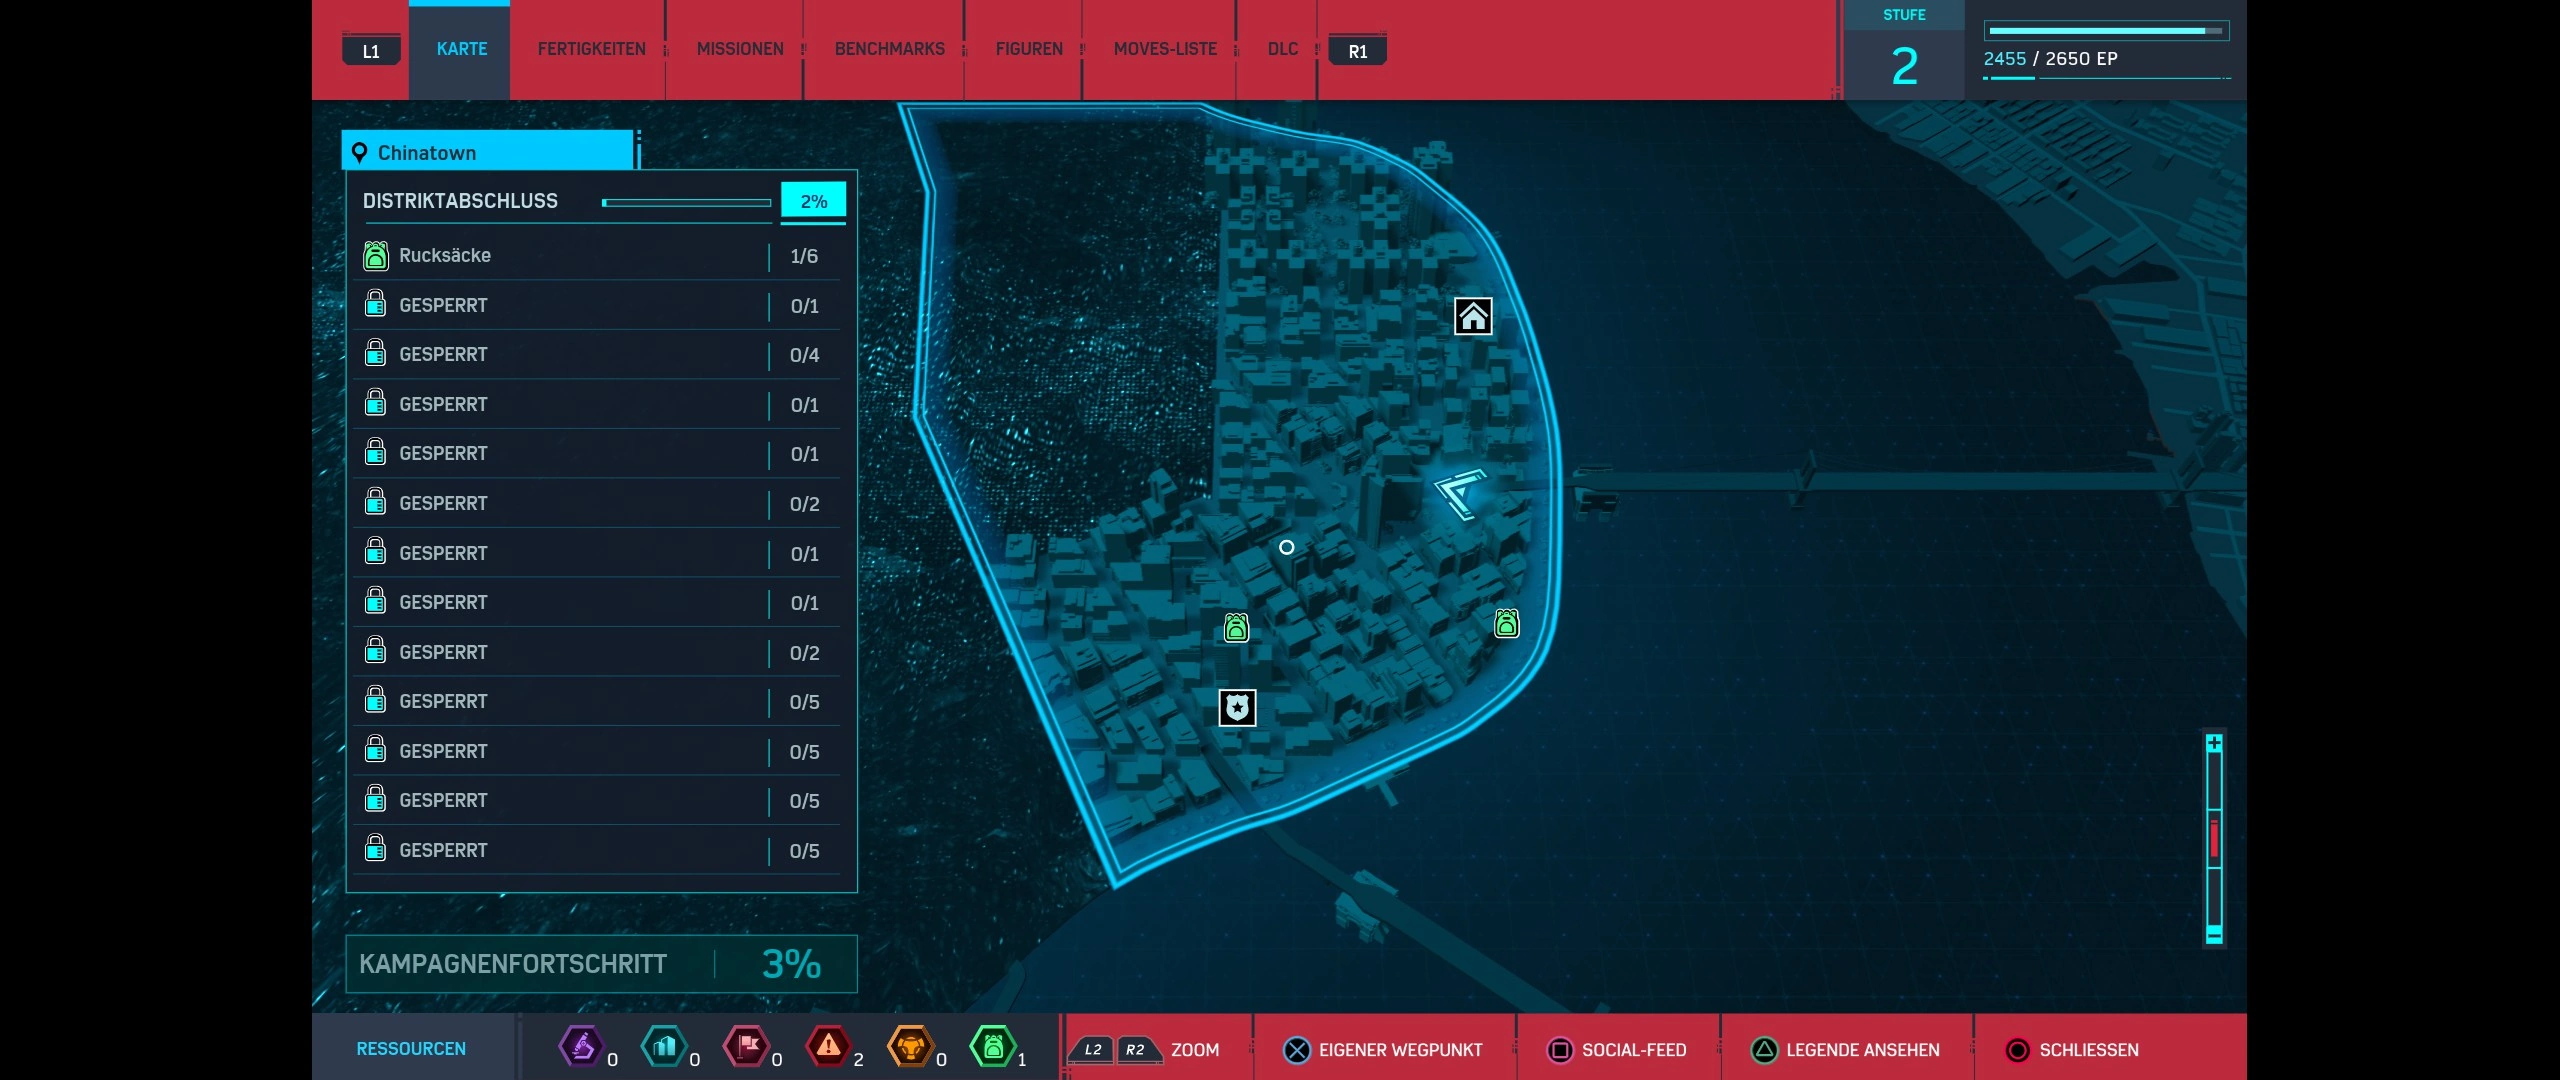Viewport: 2560px width, 1080px height.
Task: Click SCHLIESSEN to close the map
Action: click(x=2089, y=1050)
